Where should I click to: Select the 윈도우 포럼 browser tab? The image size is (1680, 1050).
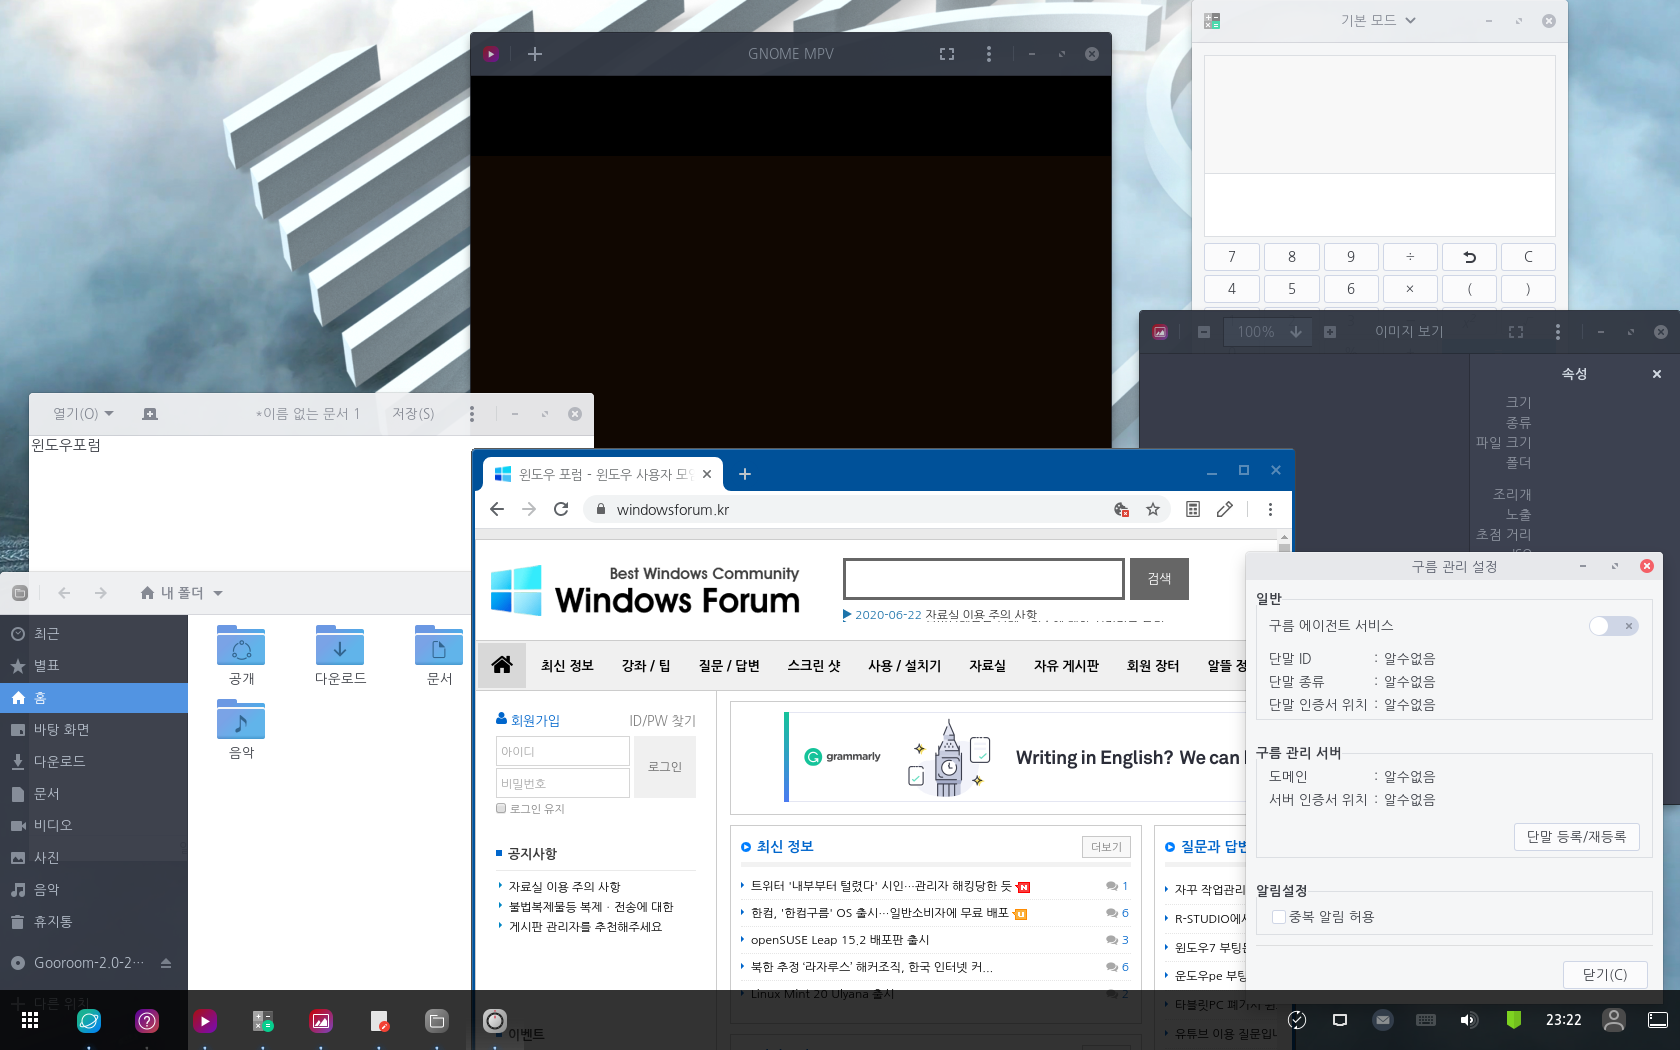point(603,474)
